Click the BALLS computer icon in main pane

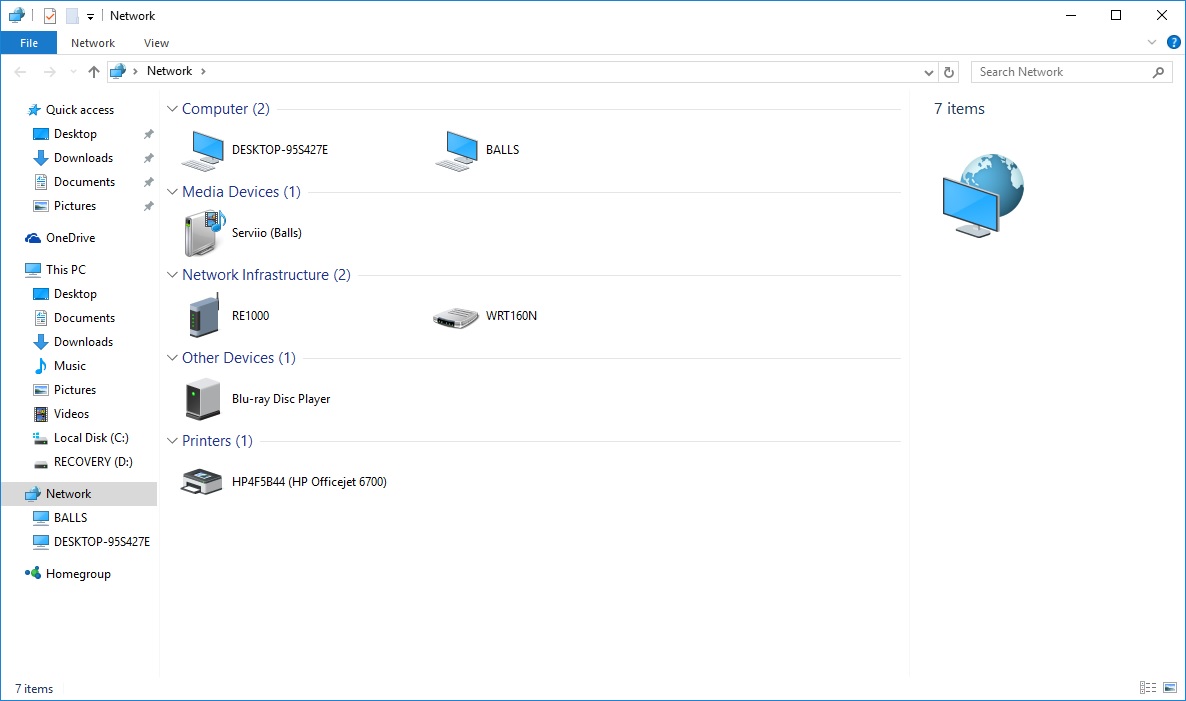[x=459, y=150]
